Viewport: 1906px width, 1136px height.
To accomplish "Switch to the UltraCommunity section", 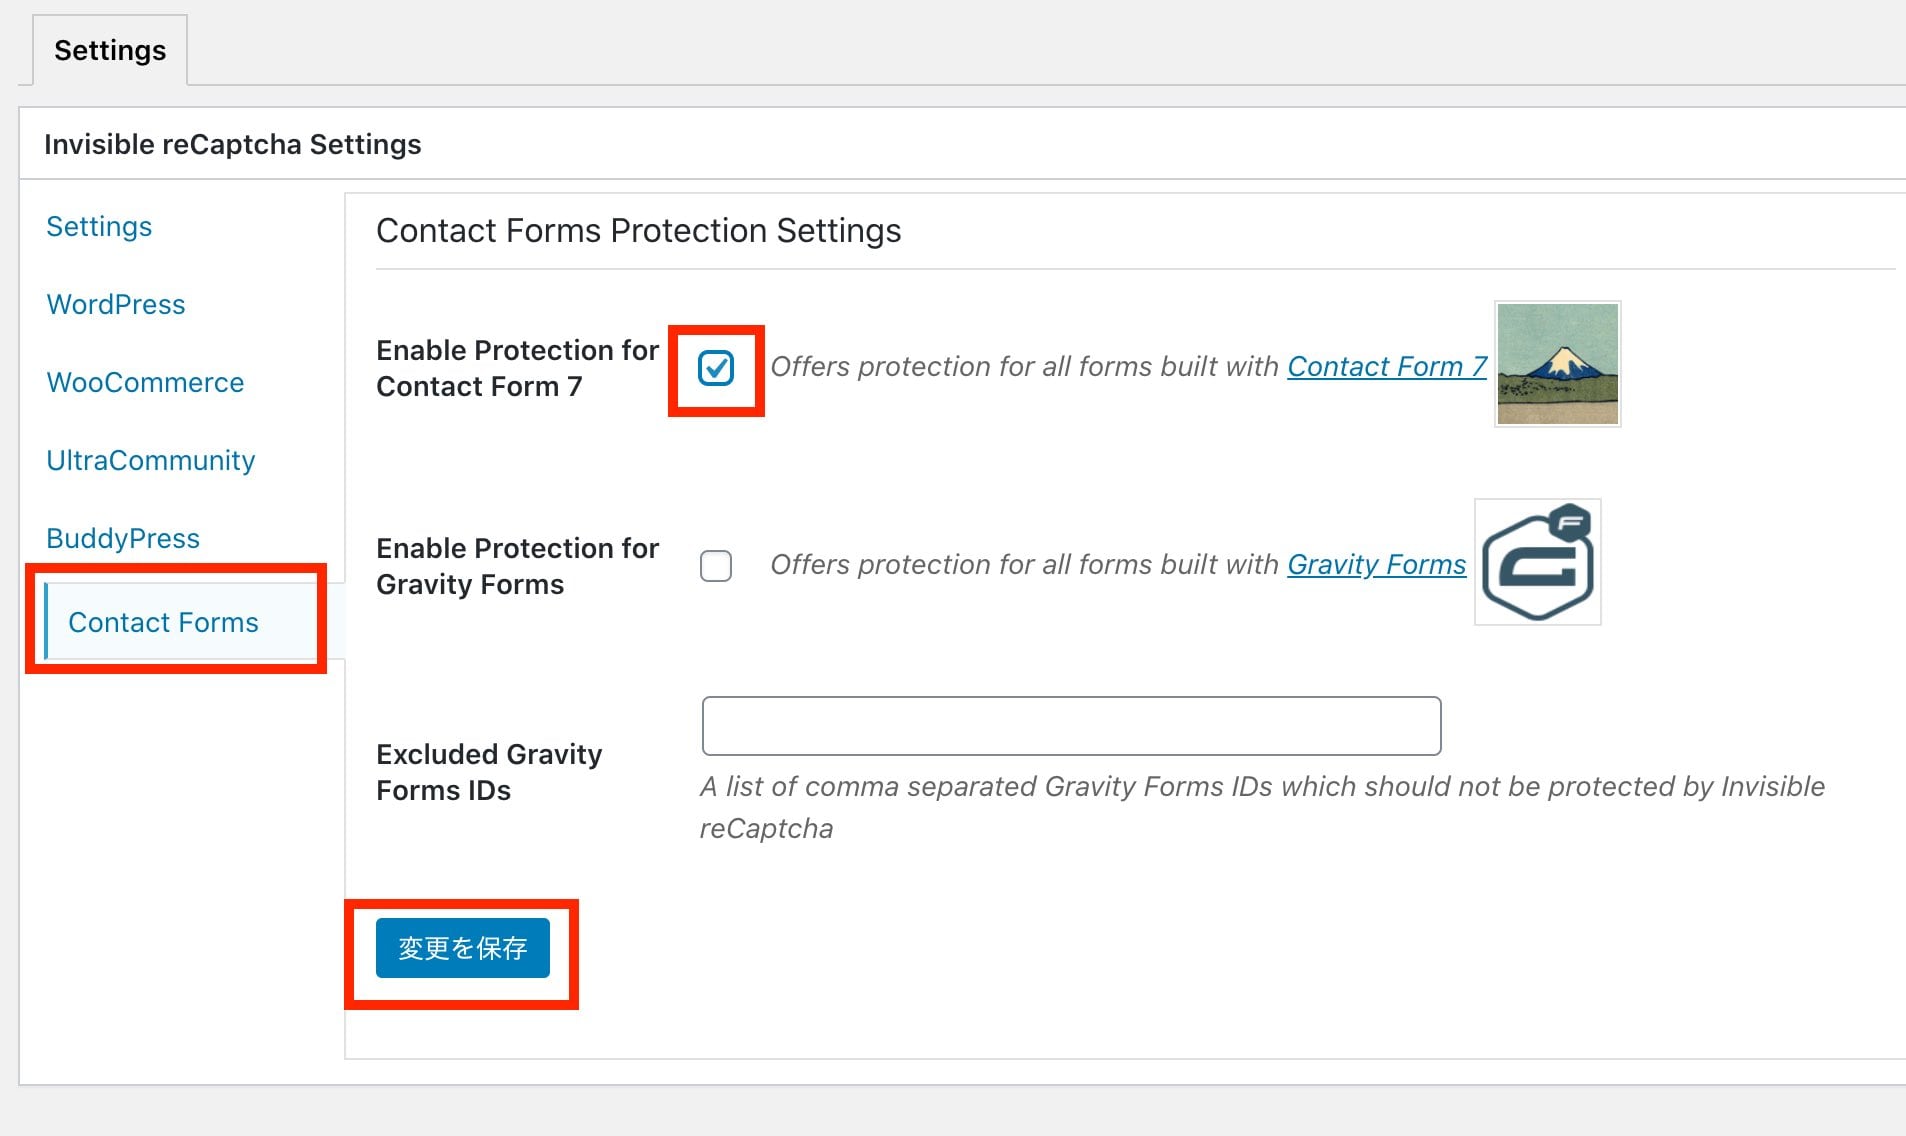I will pyautogui.click(x=151, y=460).
